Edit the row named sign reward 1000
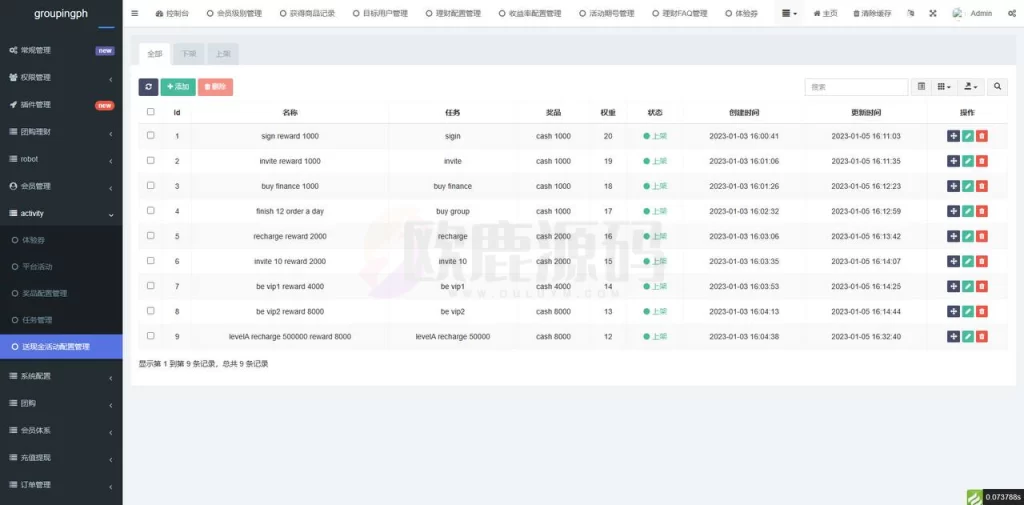Image resolution: width=1024 pixels, height=505 pixels. click(968, 136)
